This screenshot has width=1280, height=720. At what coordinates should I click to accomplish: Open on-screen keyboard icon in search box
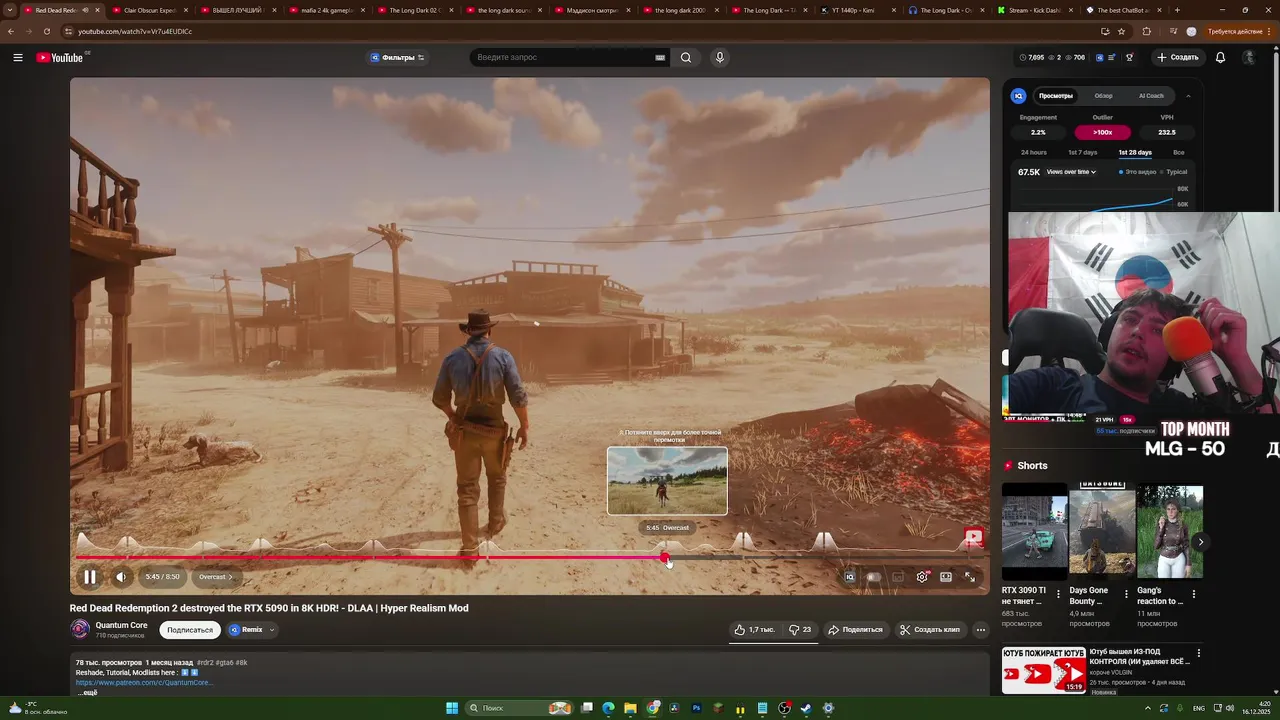pos(660,57)
